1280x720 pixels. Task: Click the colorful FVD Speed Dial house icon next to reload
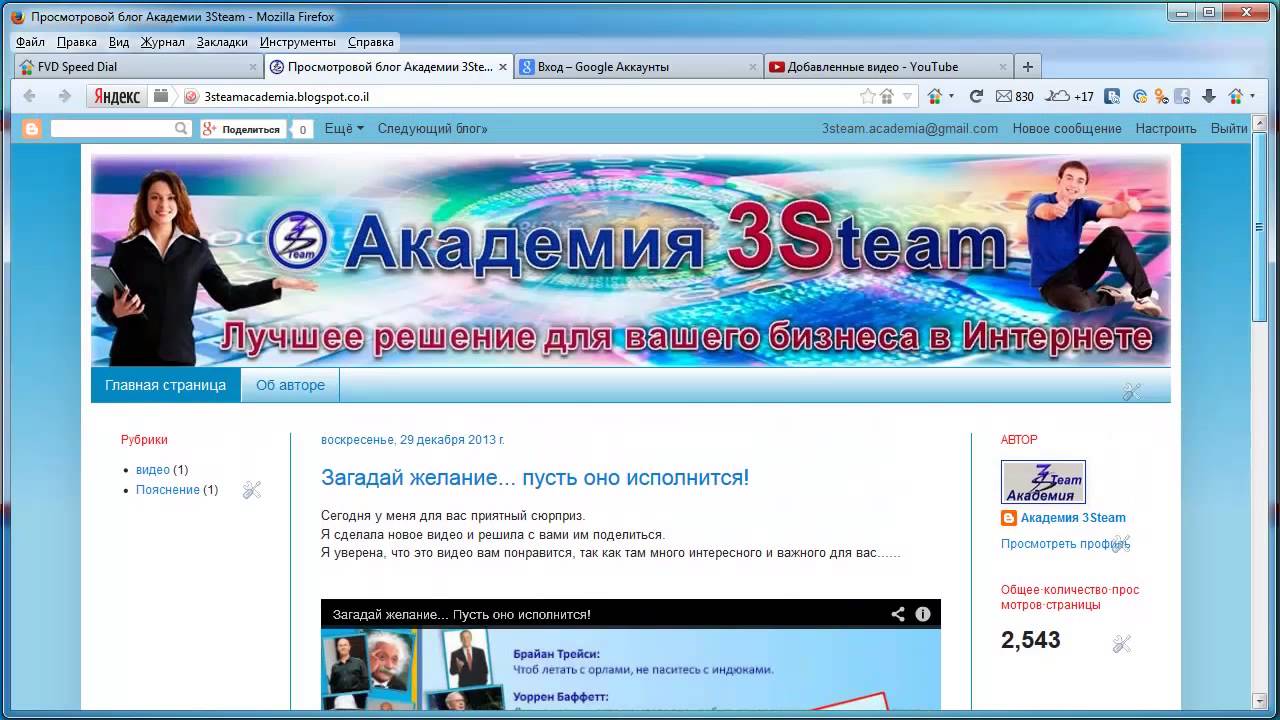tap(936, 96)
